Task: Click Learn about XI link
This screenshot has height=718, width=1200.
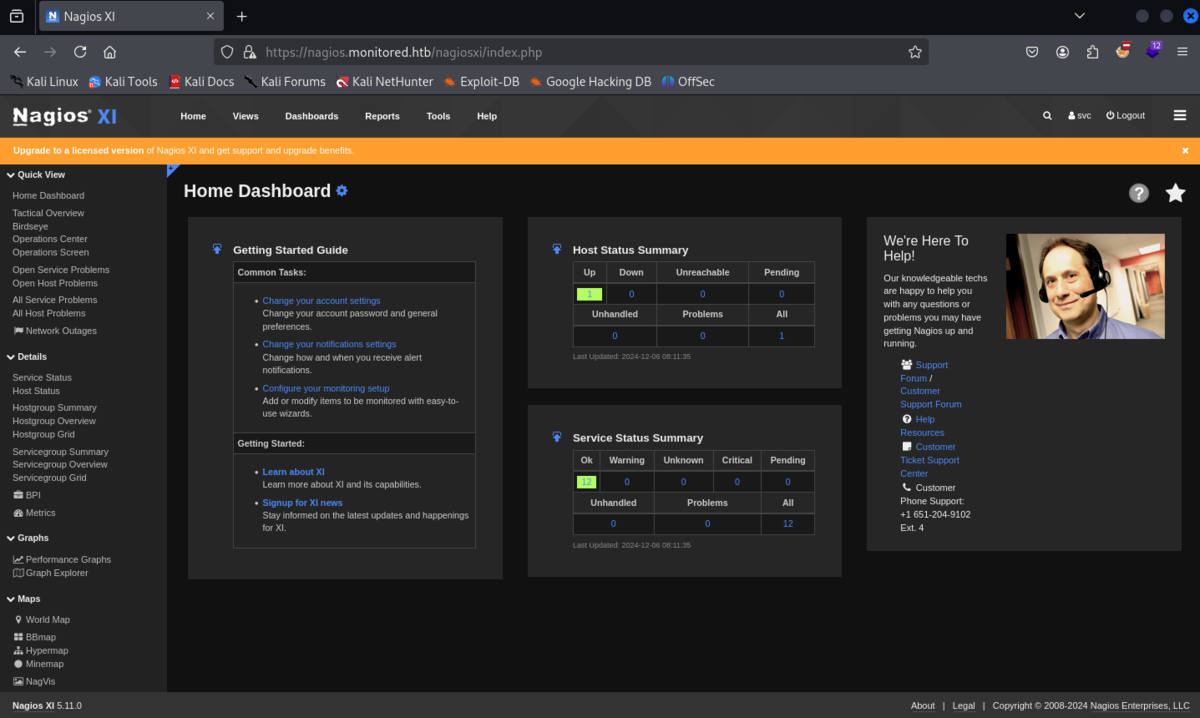Action: 293,472
